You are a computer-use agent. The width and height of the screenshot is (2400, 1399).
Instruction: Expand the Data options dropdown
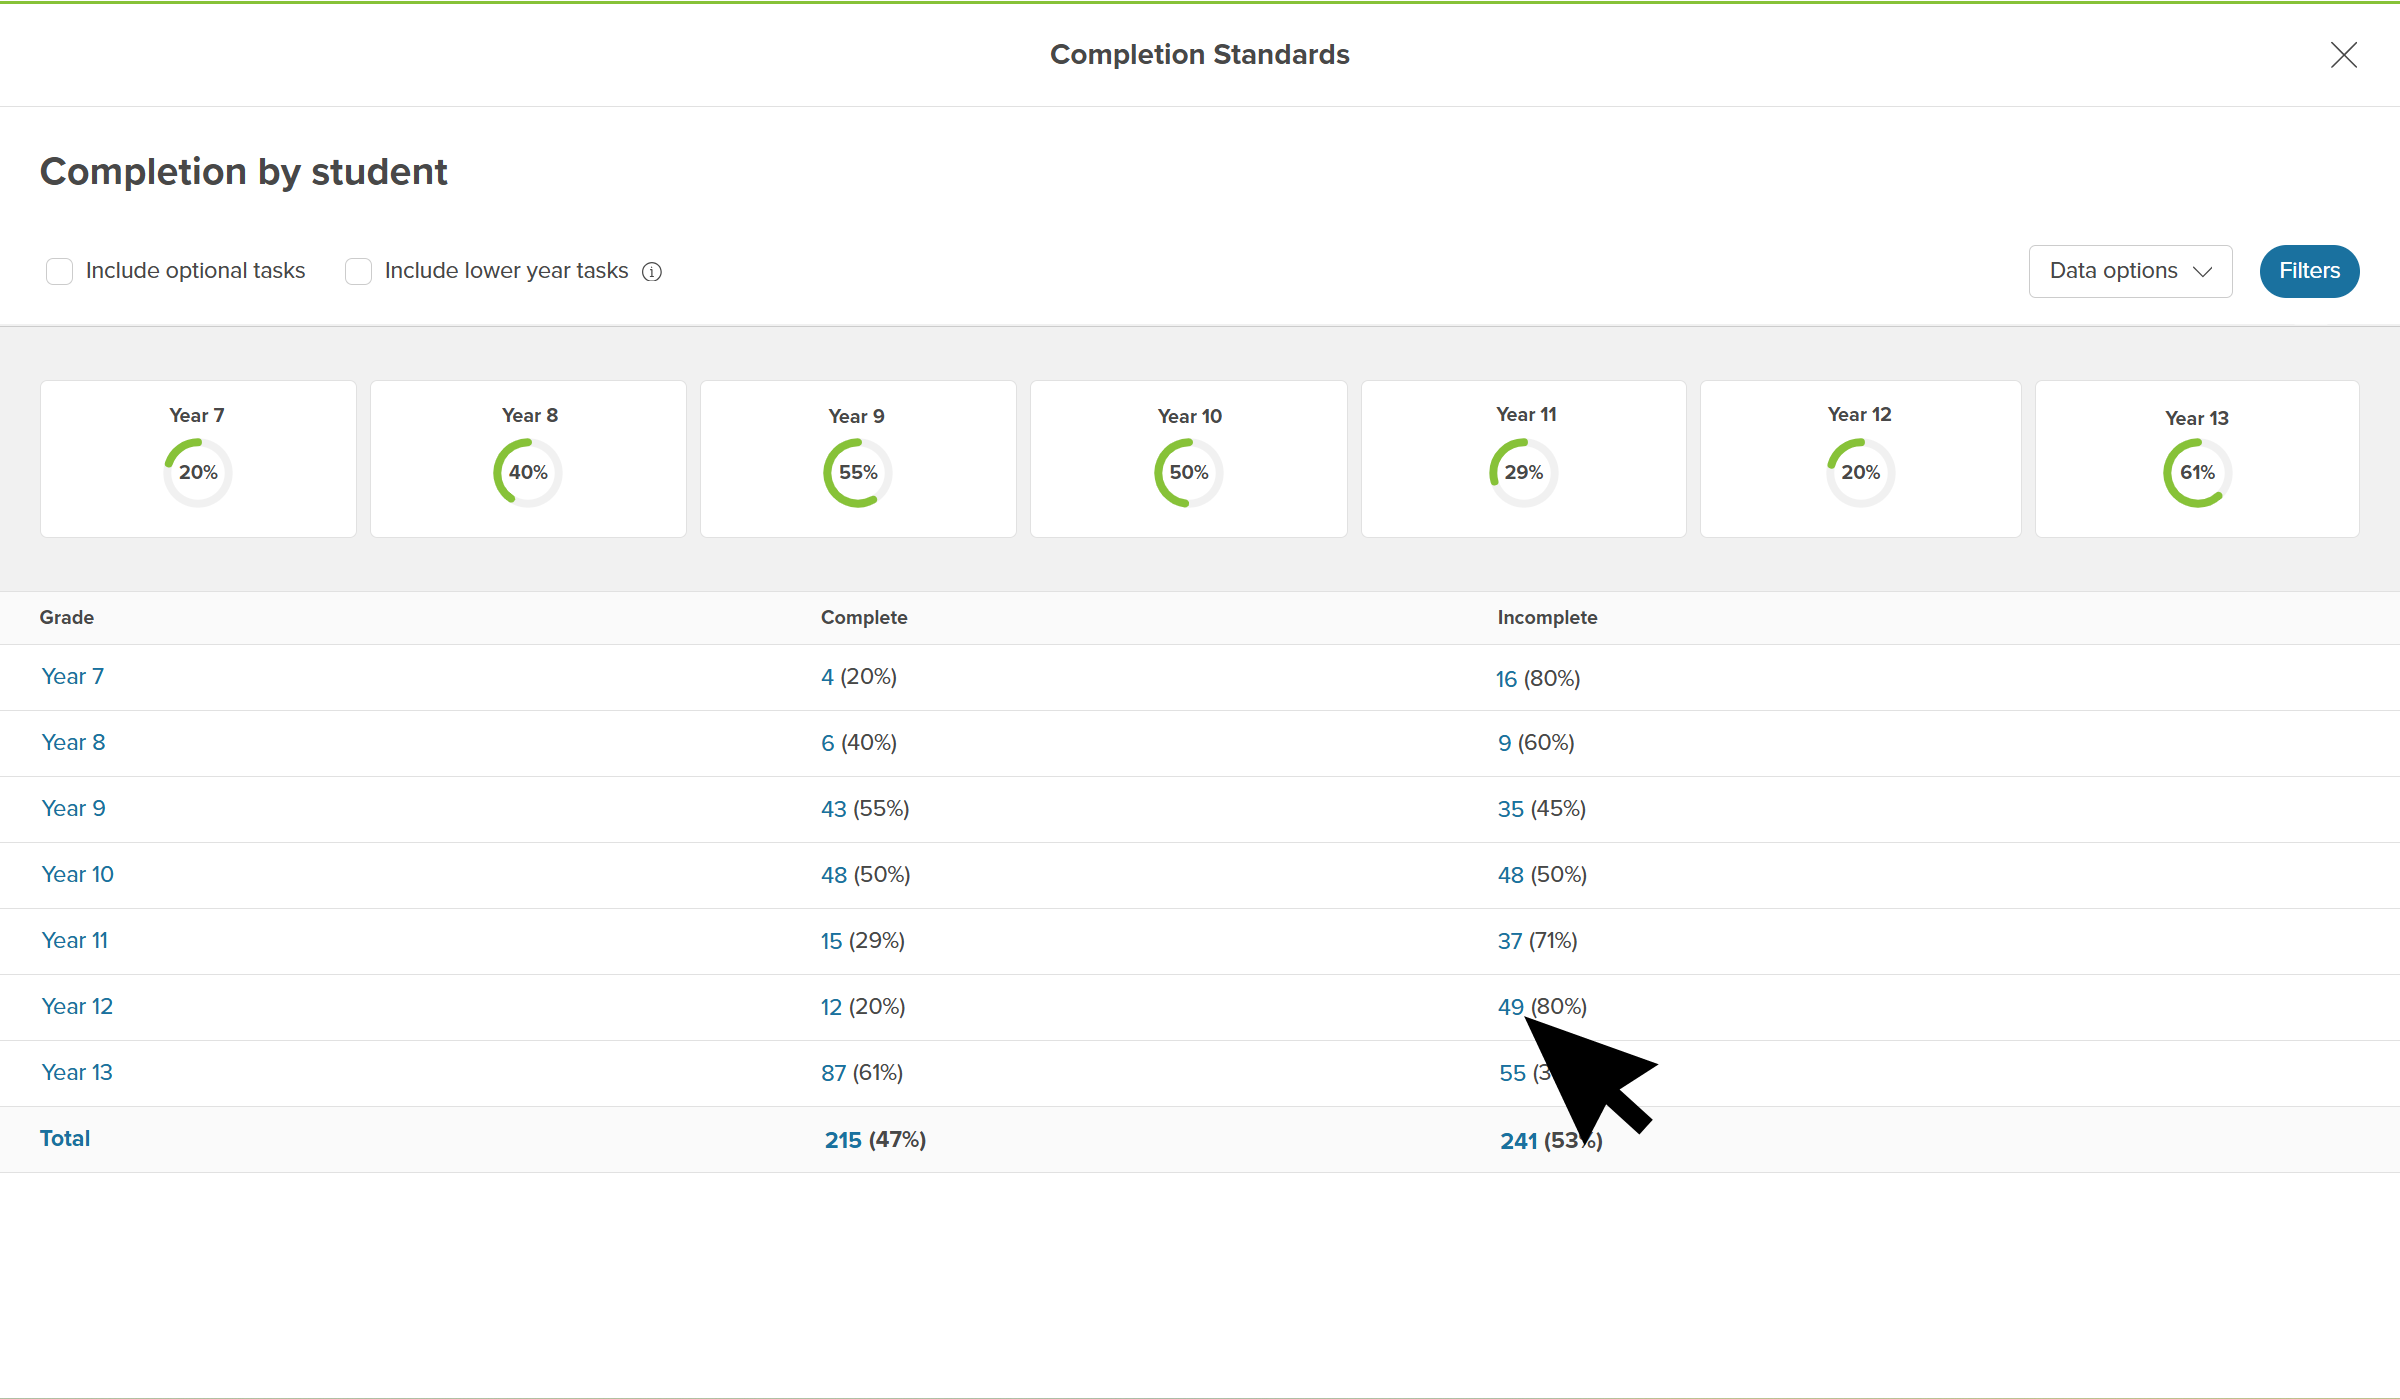(x=2130, y=271)
